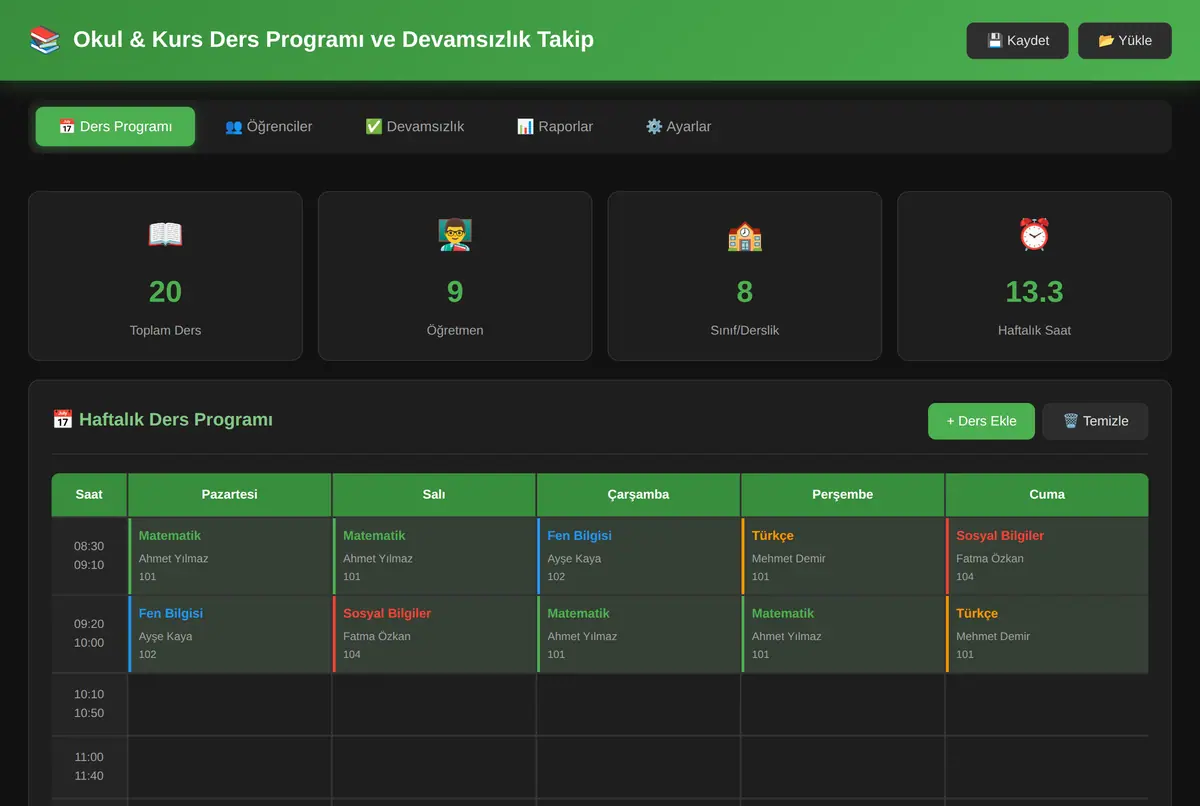1200x806 pixels.
Task: Open Salı 09:20 Sosyal Bilgiler lesson
Action: point(434,634)
